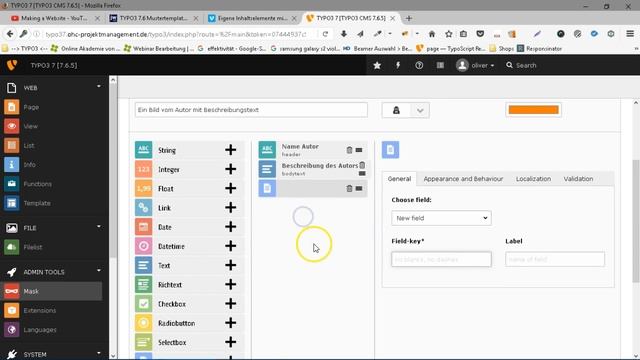Switch to Appearance and Behaviour tab

[x=463, y=179]
